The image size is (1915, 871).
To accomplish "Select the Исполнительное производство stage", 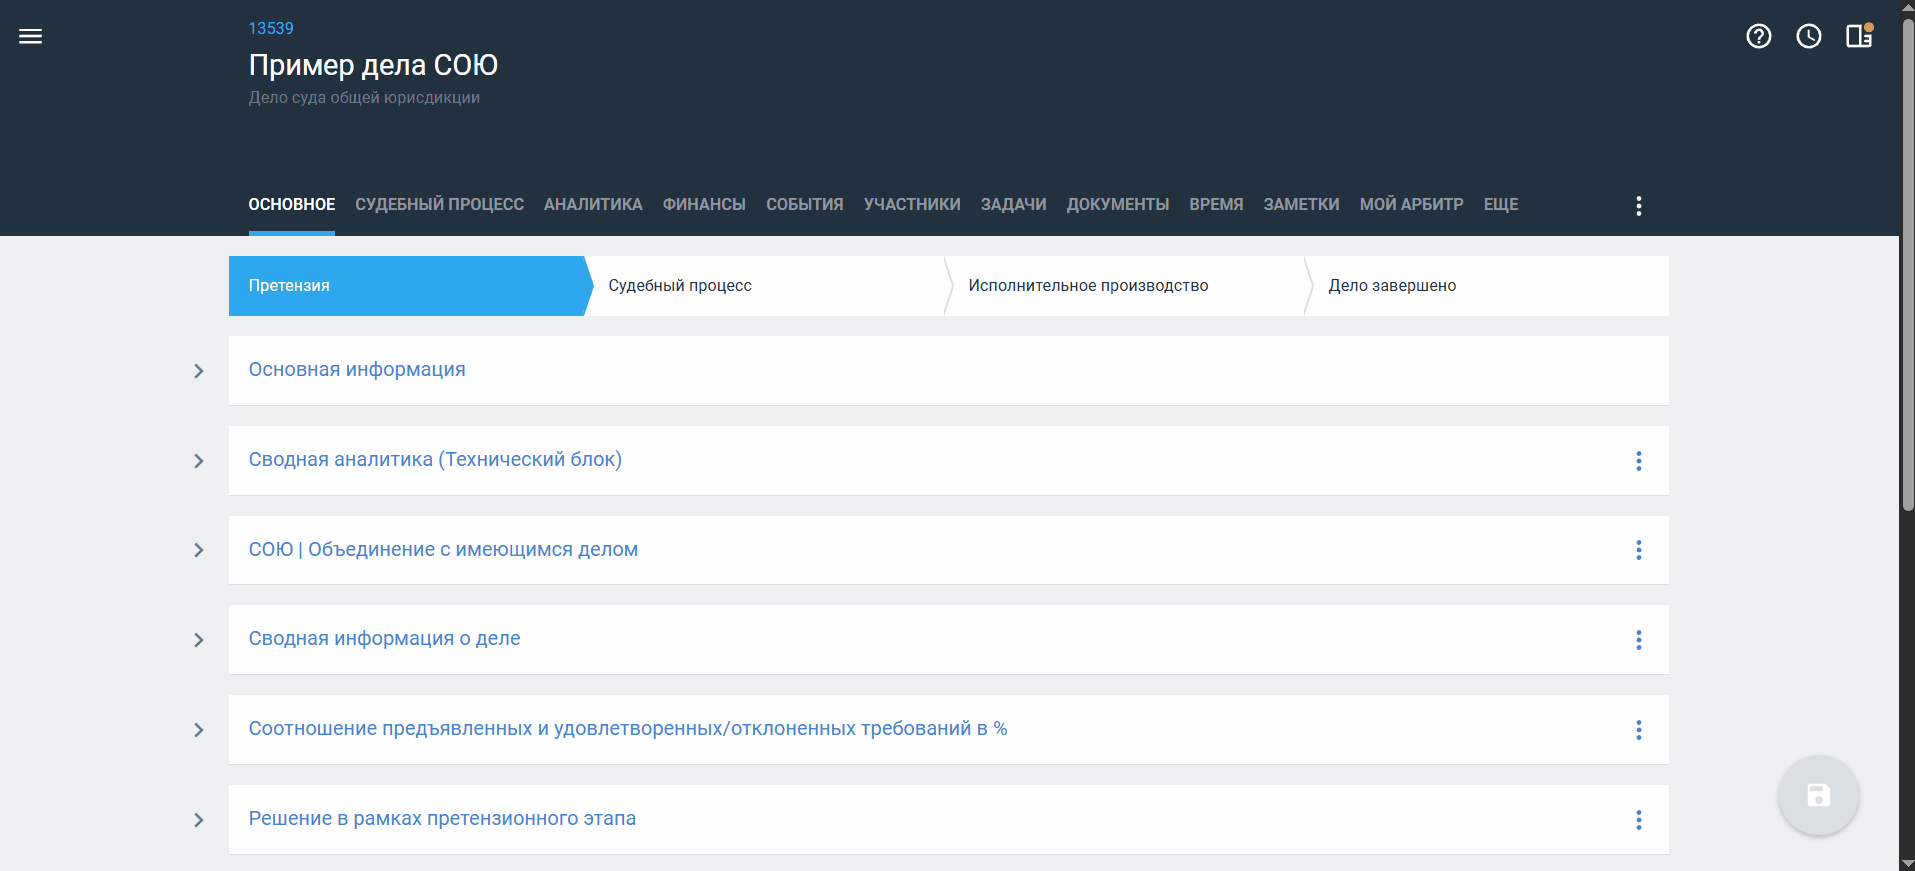I will pos(1088,286).
